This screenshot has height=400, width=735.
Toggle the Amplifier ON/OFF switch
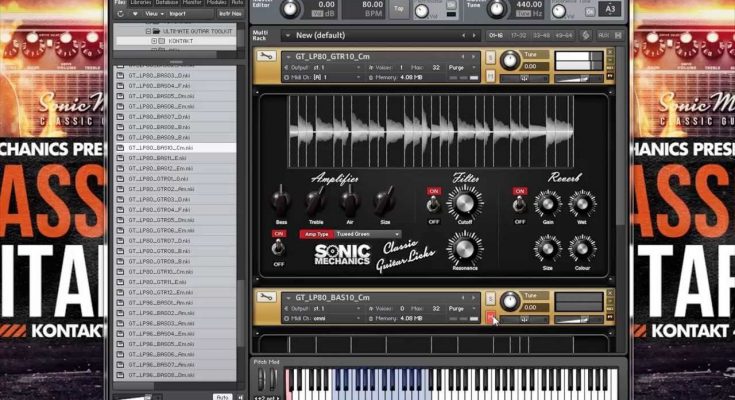click(278, 248)
